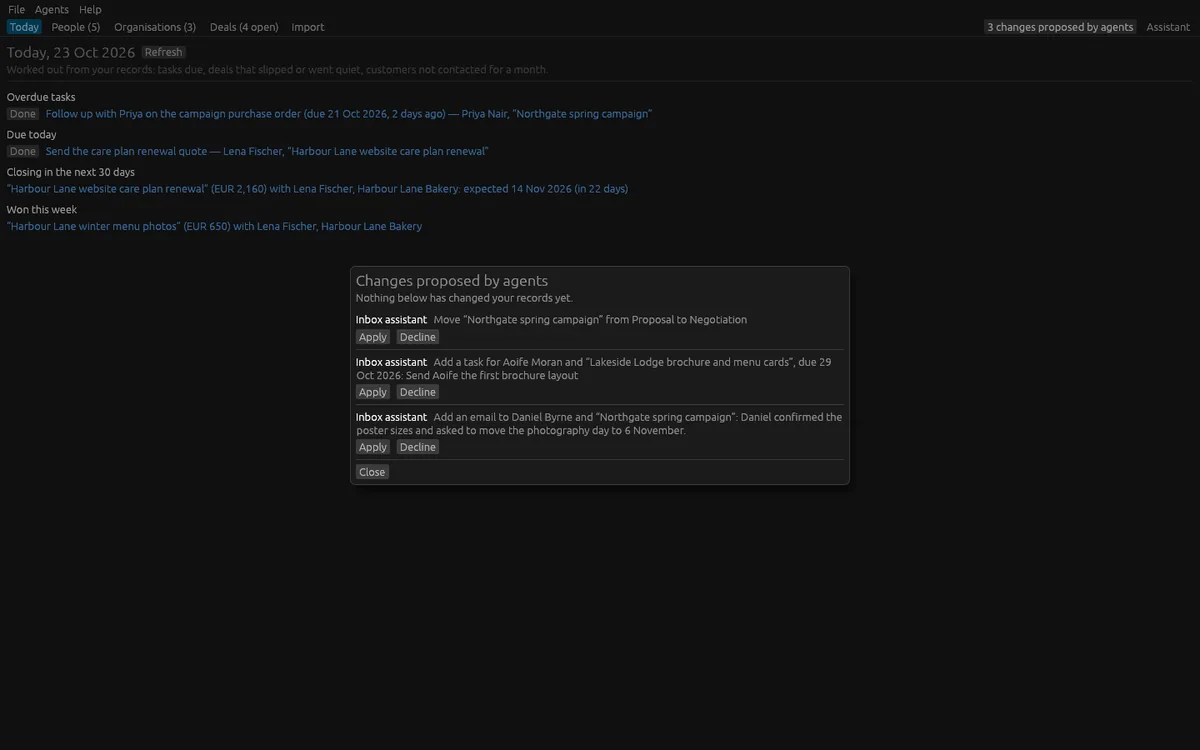
Task: Apply the Aoife Moran task proposal
Action: click(x=373, y=392)
